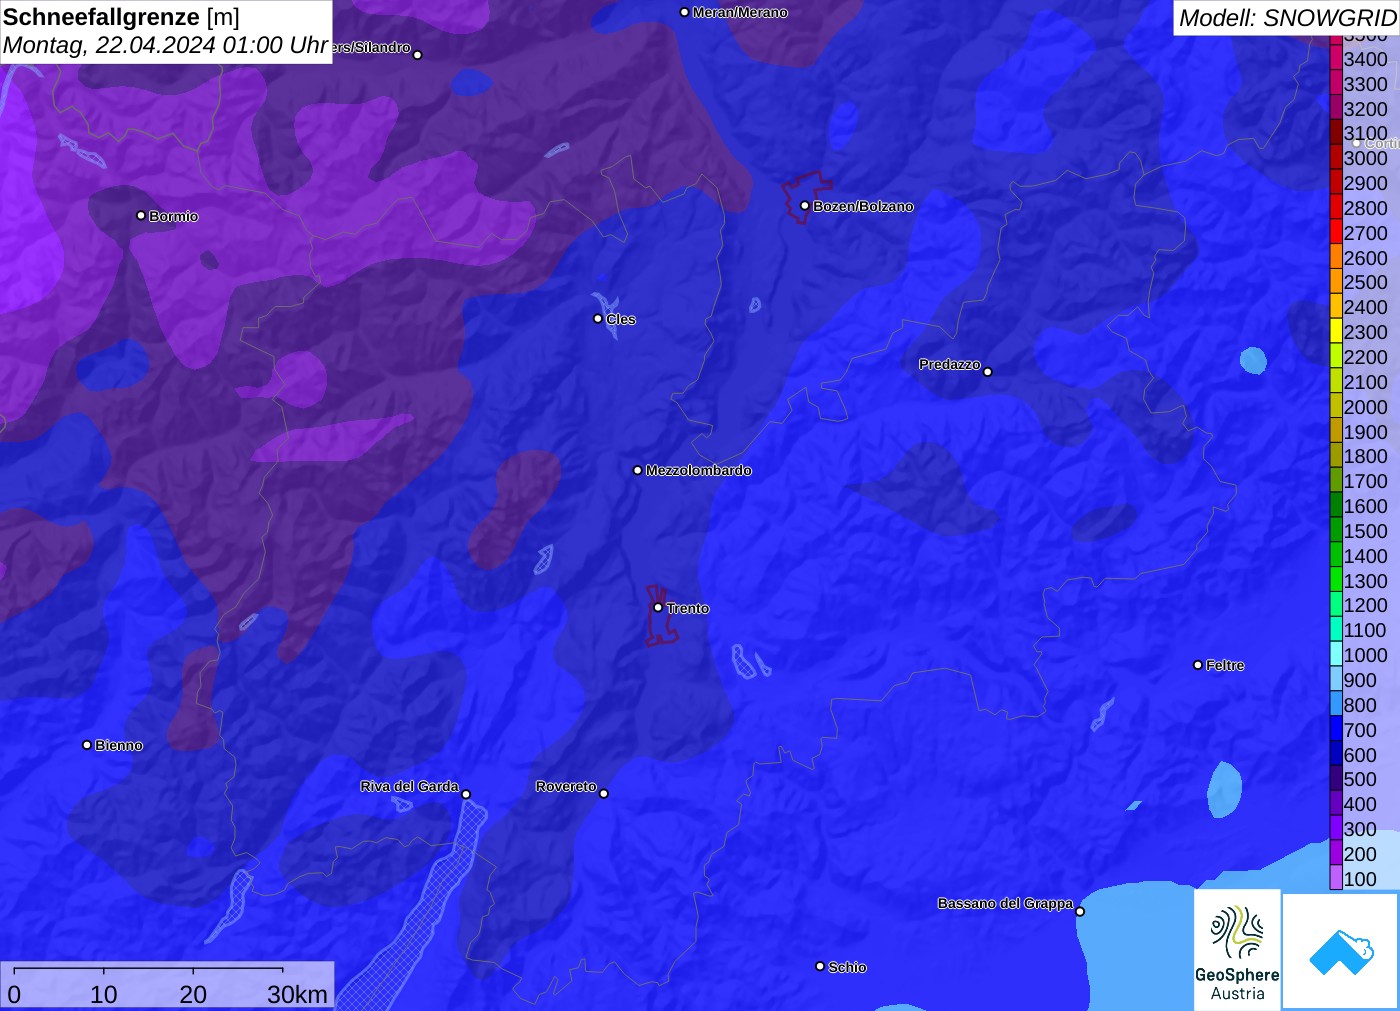Select the Trento city marker dot
The height and width of the screenshot is (1011, 1400).
[658, 607]
